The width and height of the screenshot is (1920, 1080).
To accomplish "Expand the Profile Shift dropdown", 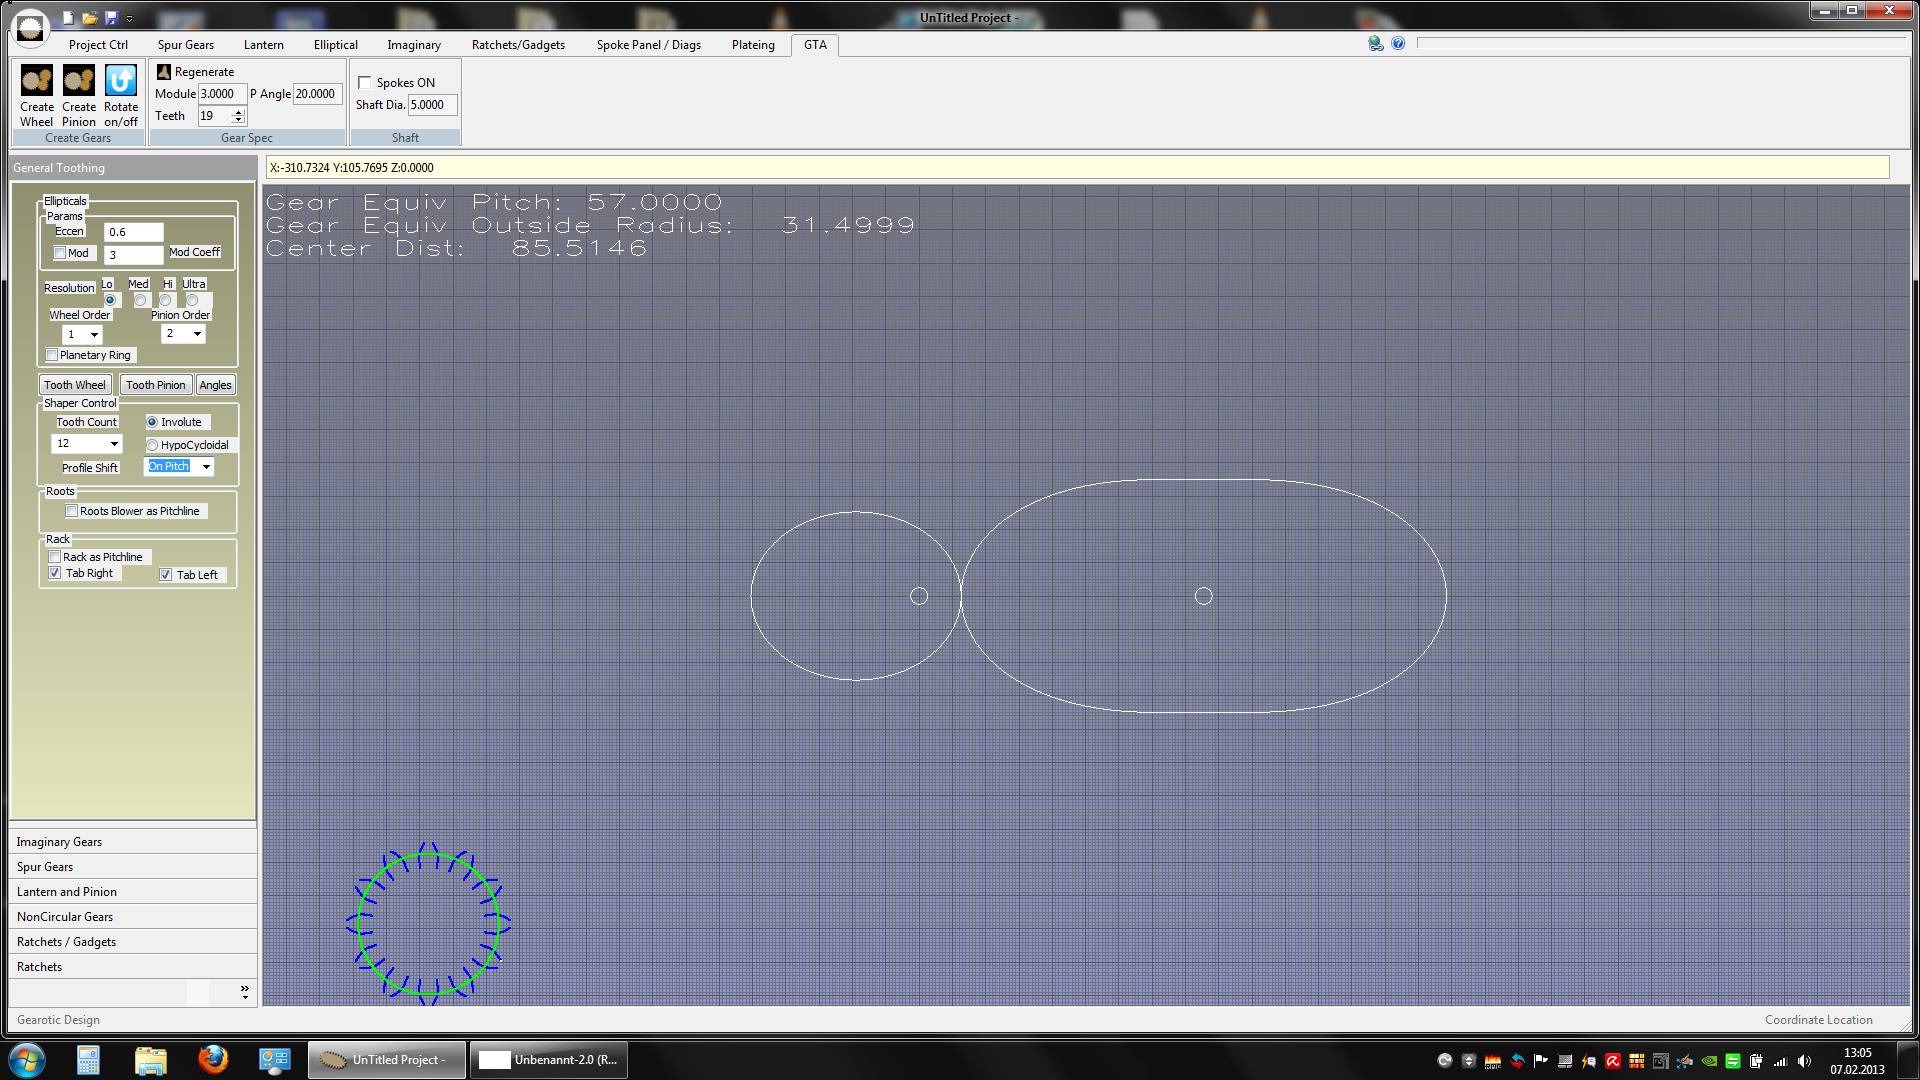I will click(206, 467).
